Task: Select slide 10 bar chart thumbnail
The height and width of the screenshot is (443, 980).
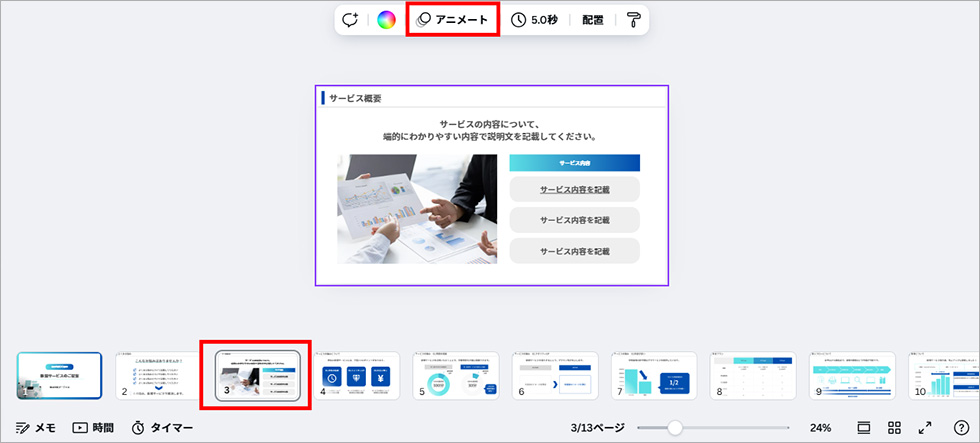Action: pos(944,376)
